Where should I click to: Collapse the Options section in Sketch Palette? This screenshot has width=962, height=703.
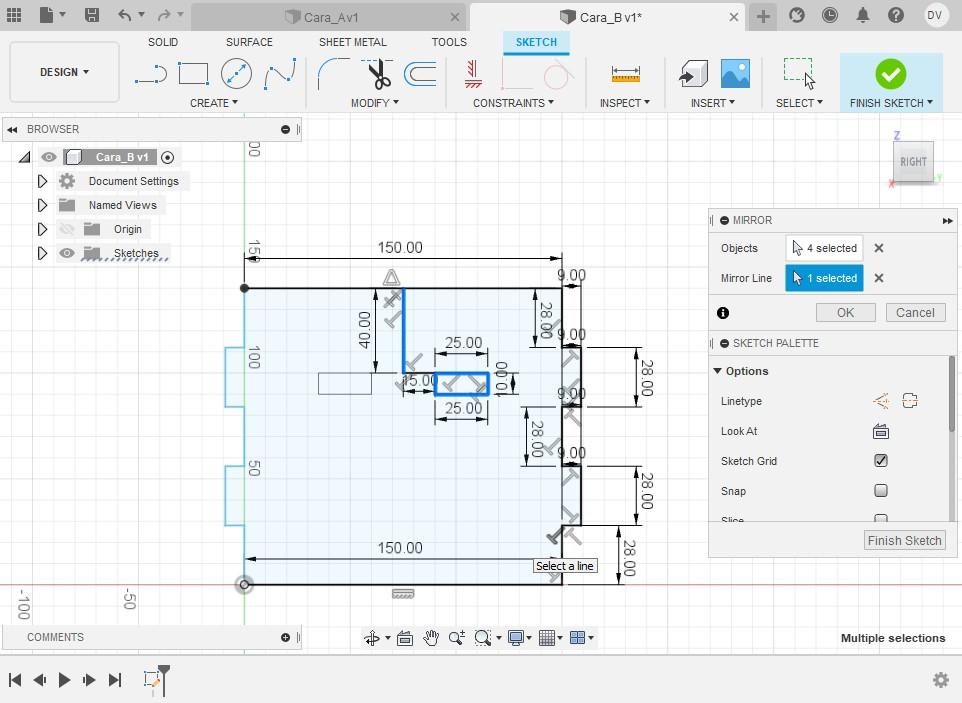point(717,371)
